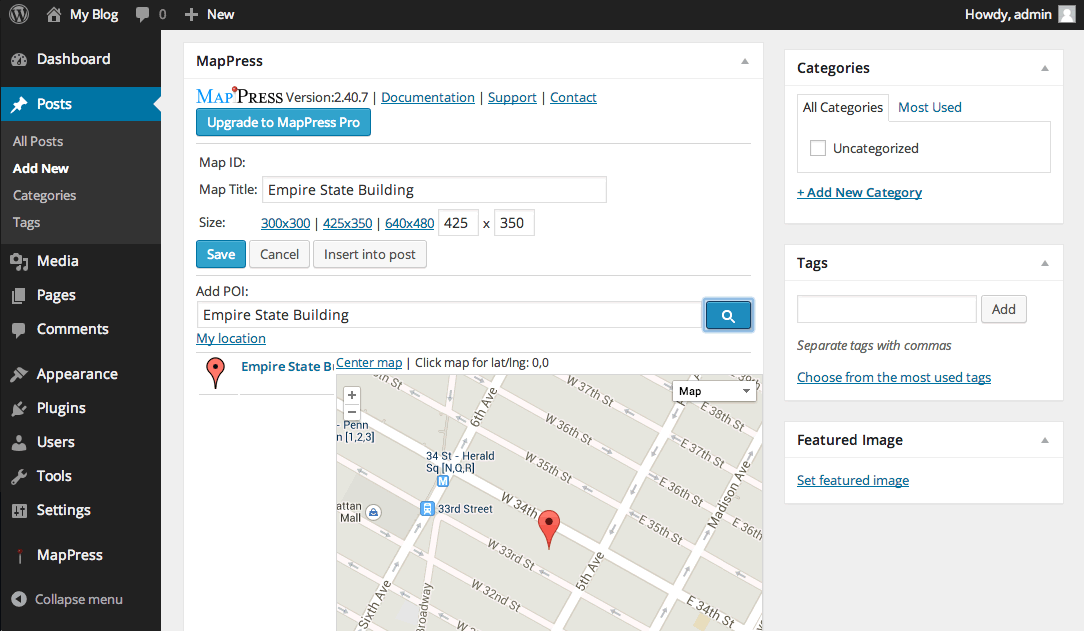This screenshot has width=1084, height=631.
Task: Focus the map height field
Action: tap(514, 223)
